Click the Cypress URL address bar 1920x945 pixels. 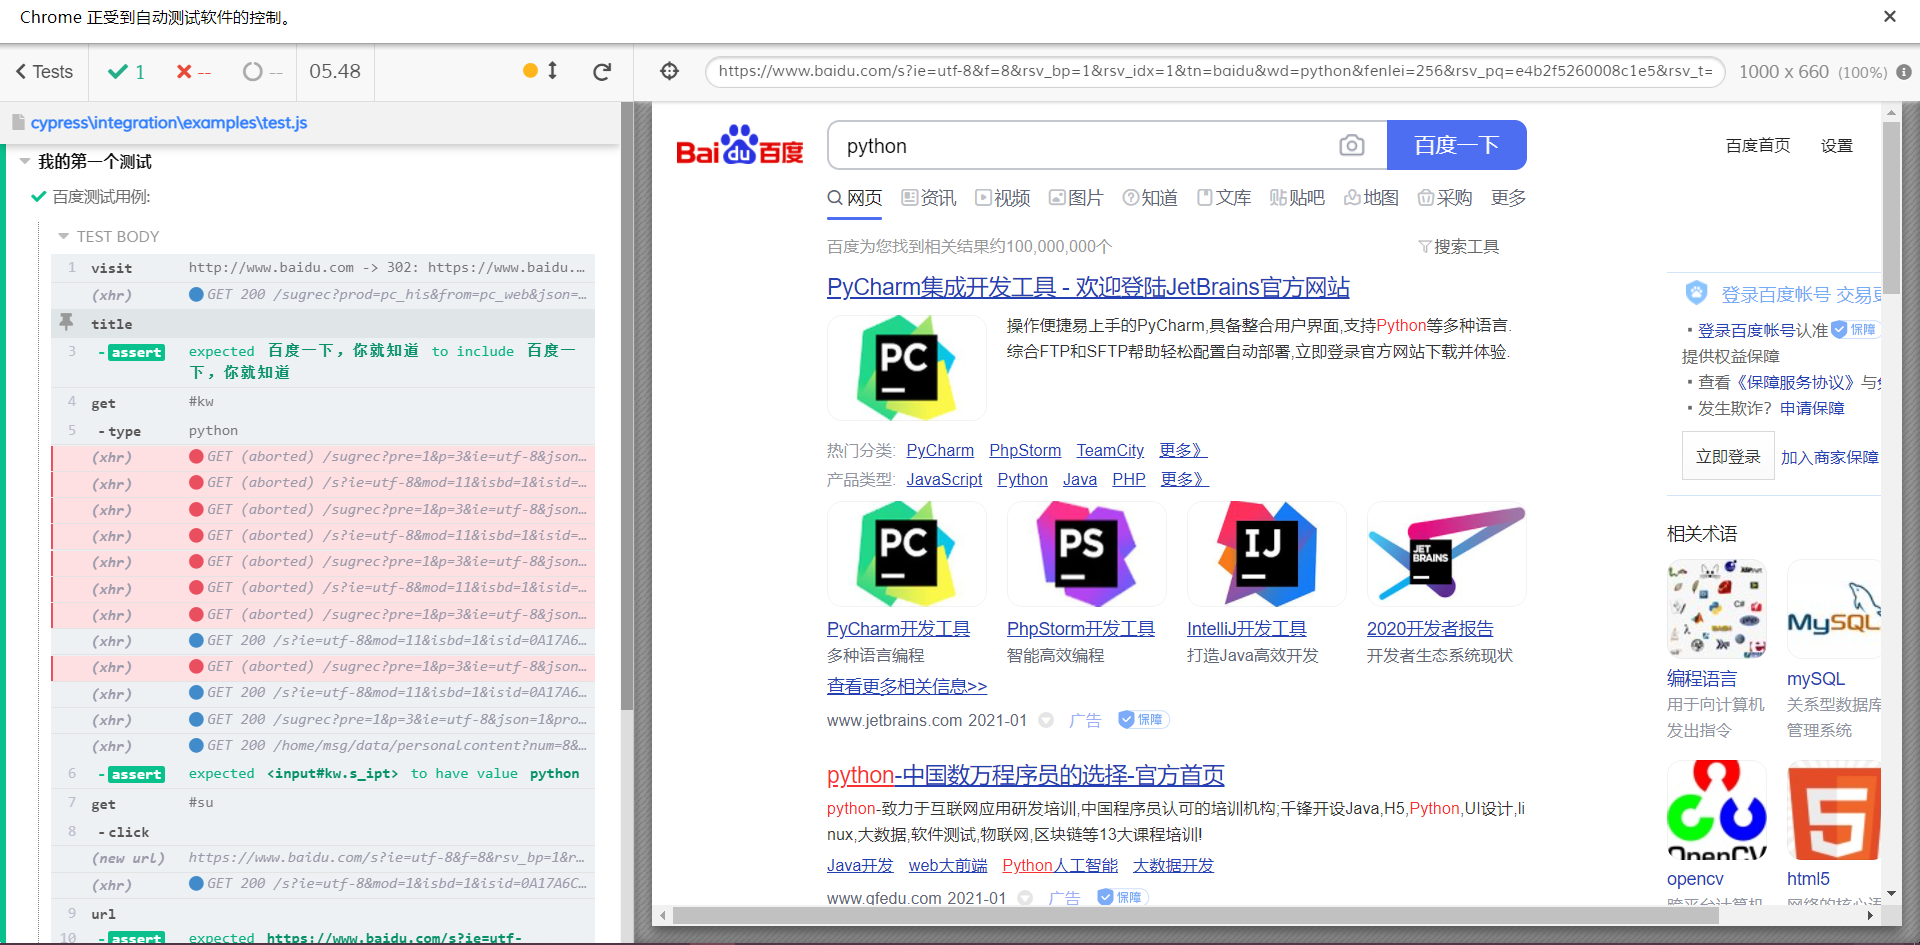1215,71
